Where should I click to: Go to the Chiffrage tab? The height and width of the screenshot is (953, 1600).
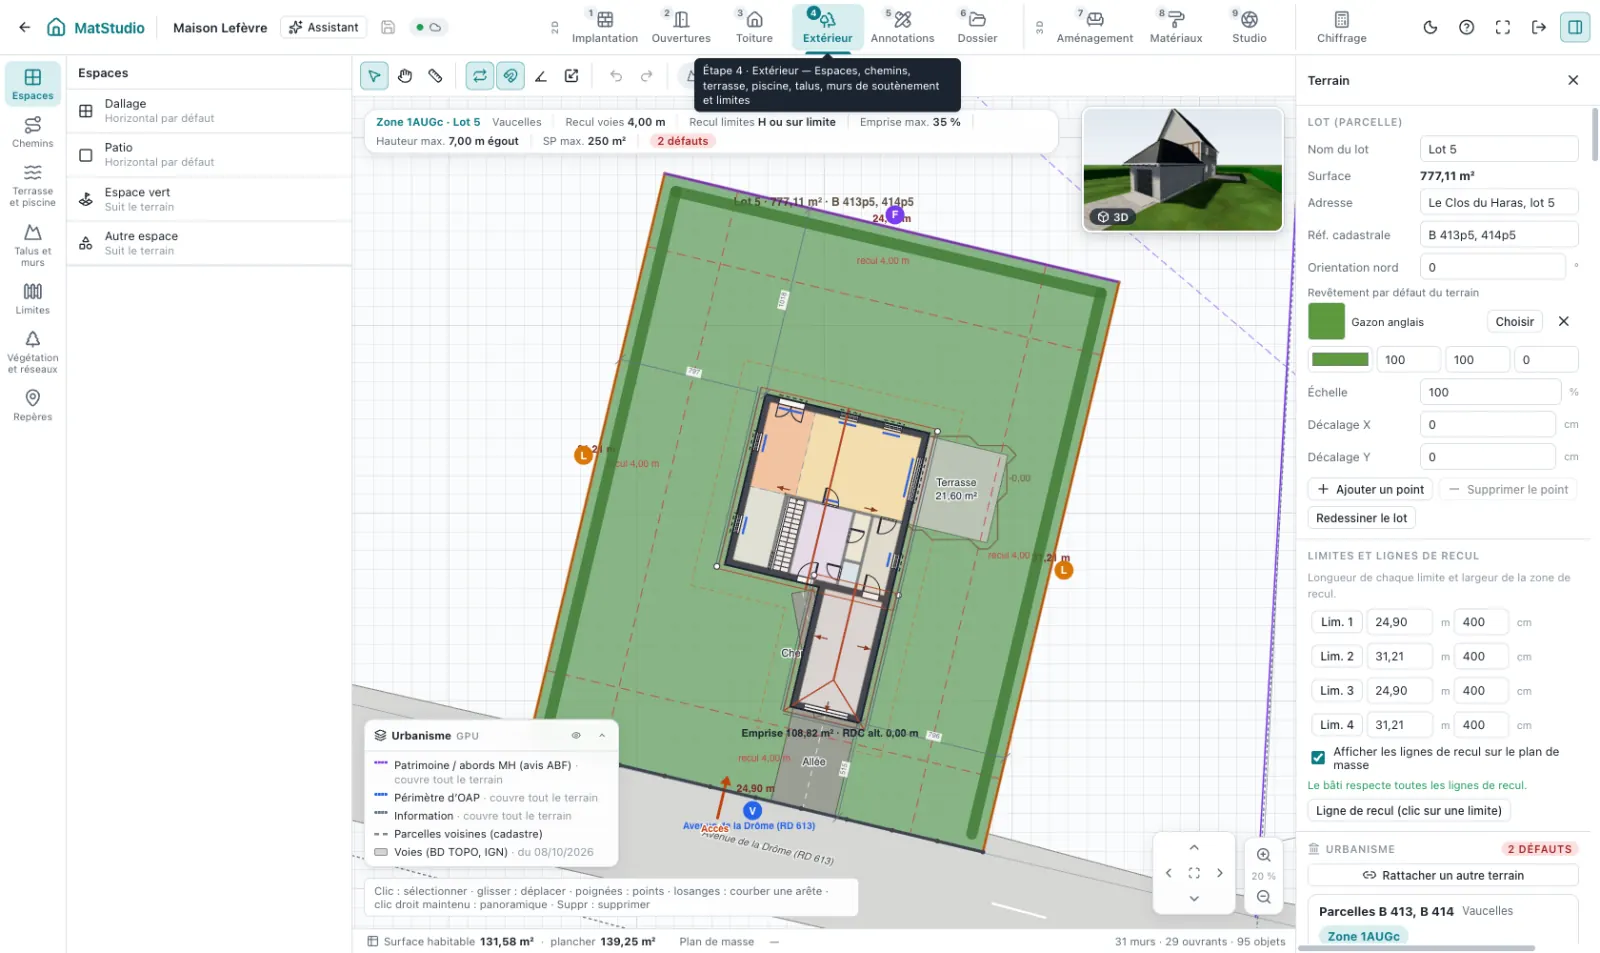[x=1342, y=27]
